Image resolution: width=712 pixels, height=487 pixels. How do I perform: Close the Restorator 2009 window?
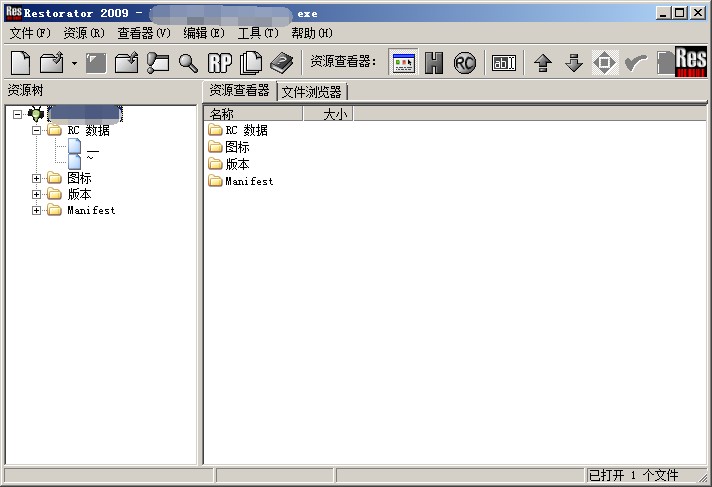coord(697,13)
